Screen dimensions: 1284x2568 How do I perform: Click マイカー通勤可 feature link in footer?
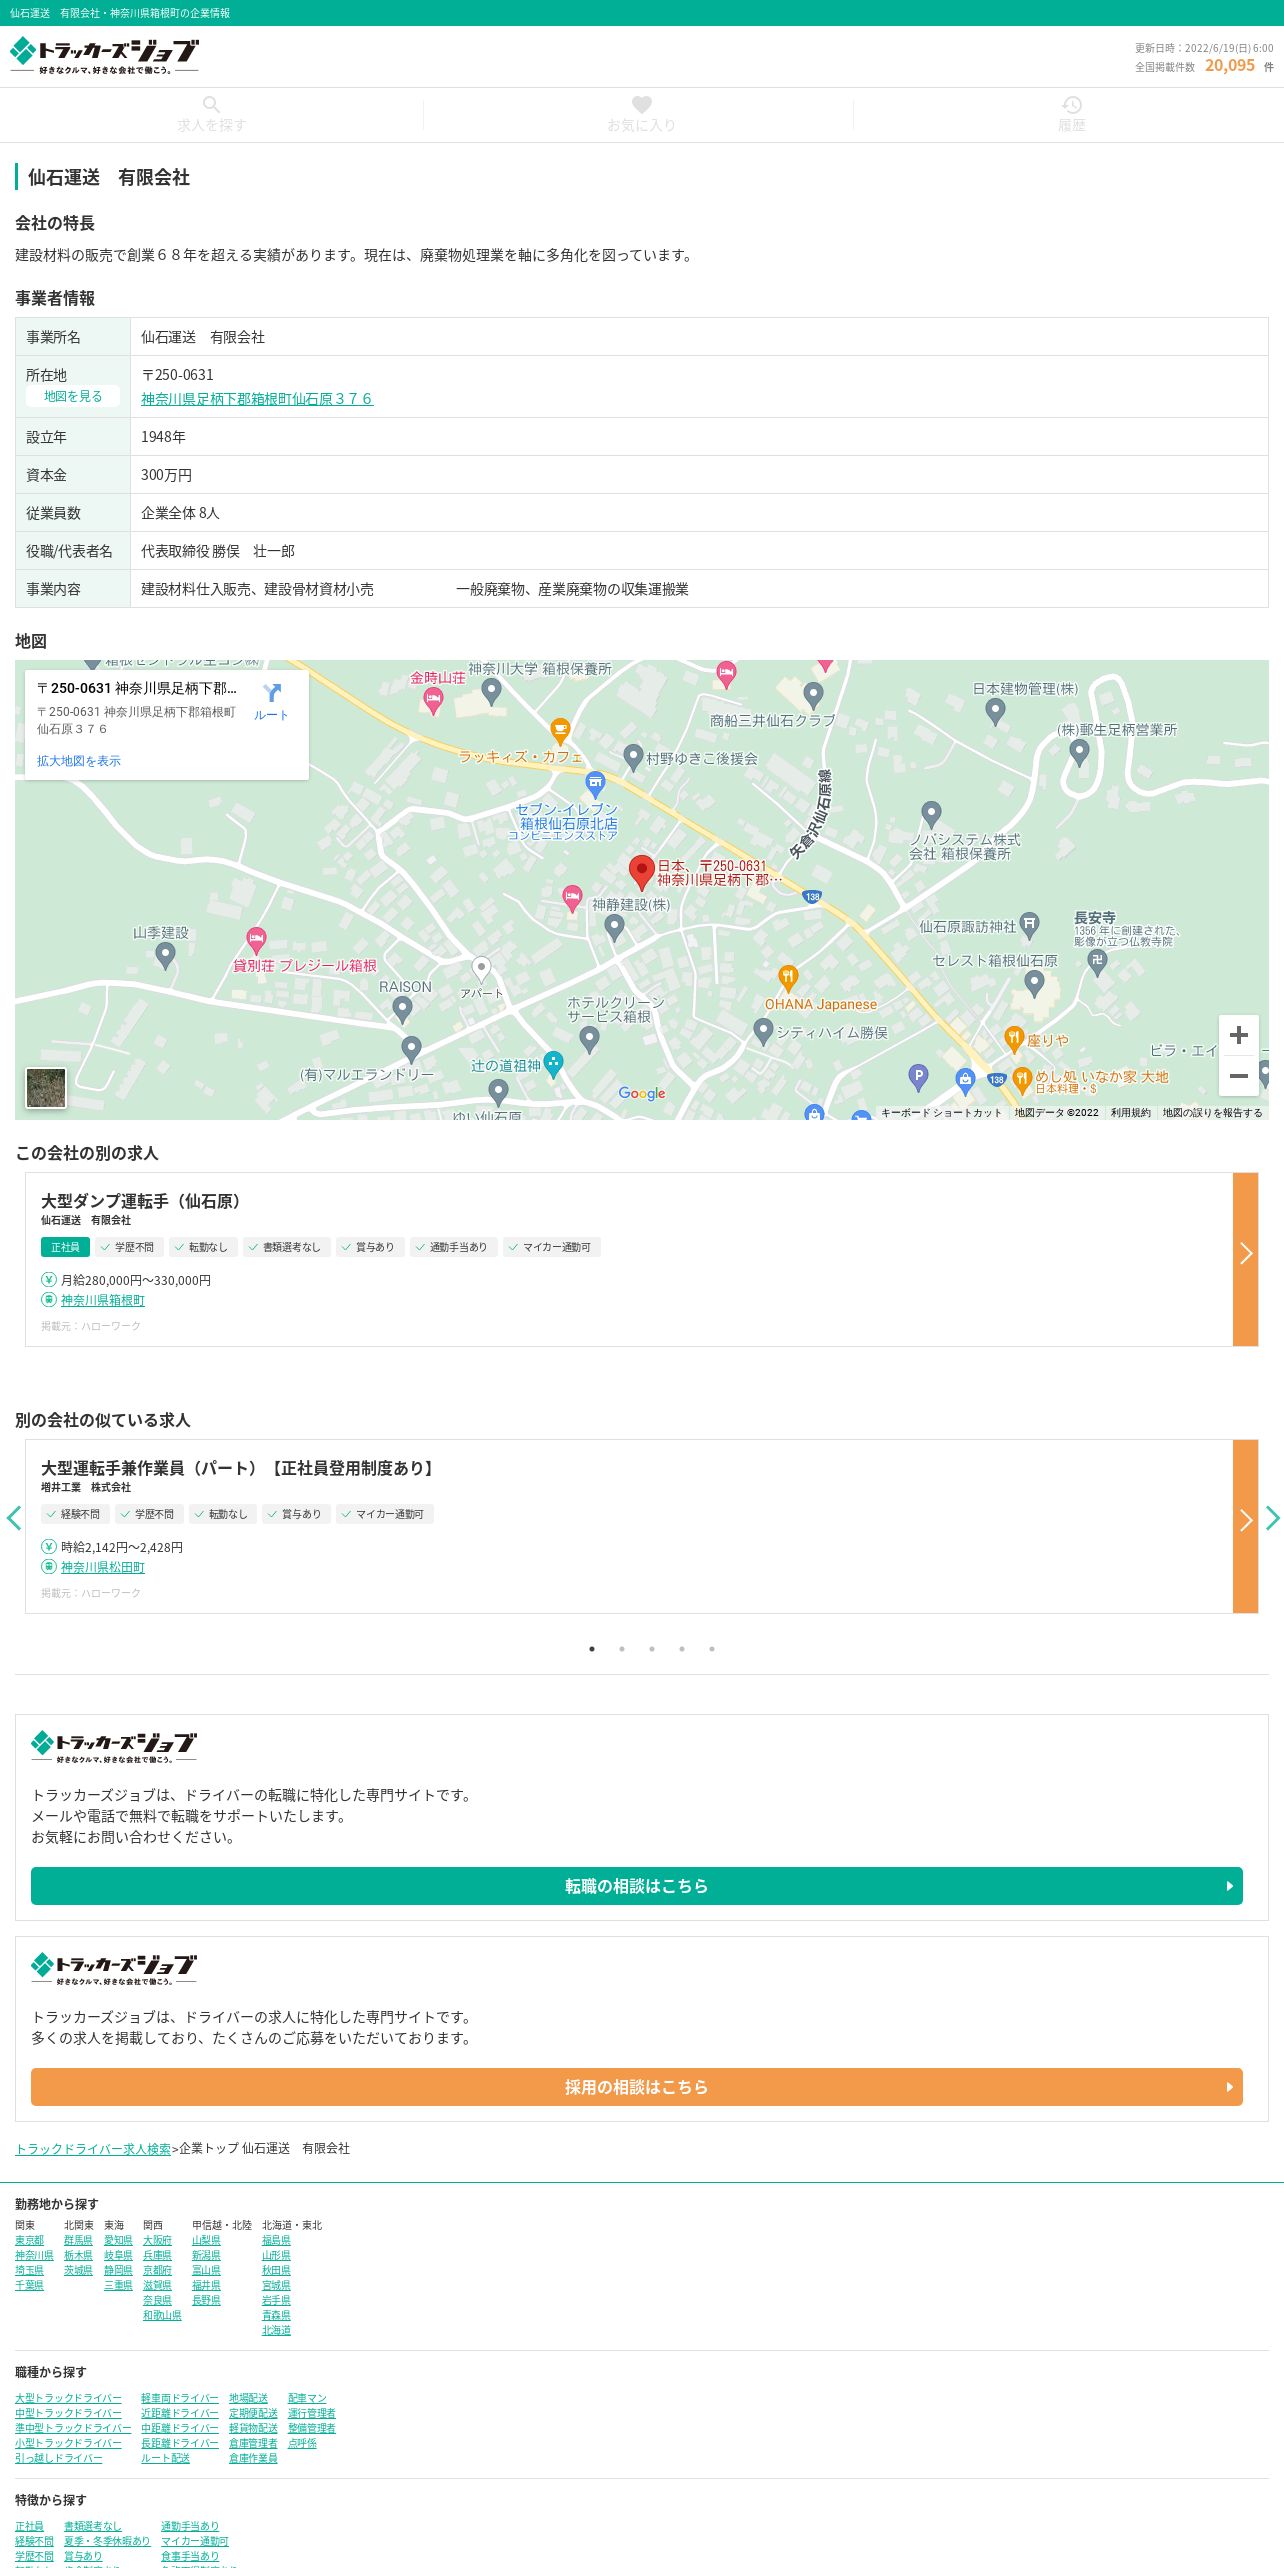[x=195, y=2541]
